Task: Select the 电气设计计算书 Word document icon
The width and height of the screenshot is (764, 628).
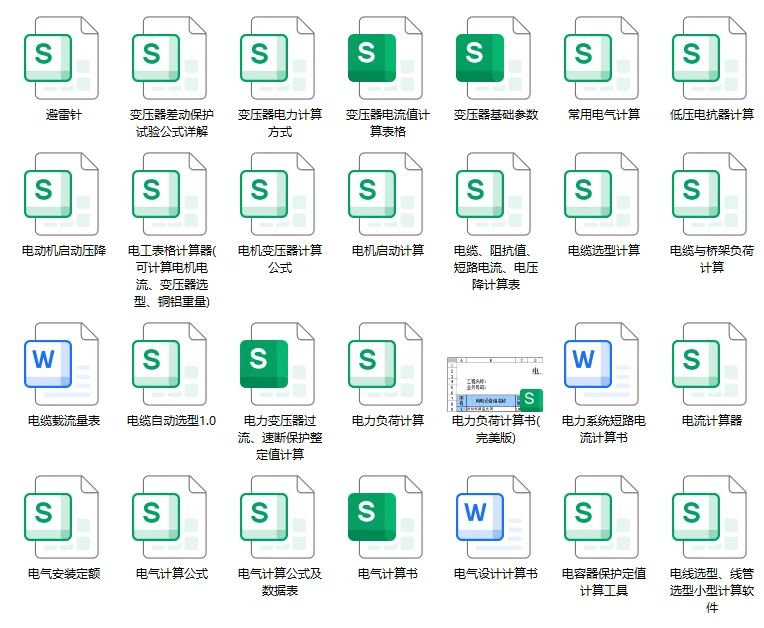Action: tap(494, 517)
